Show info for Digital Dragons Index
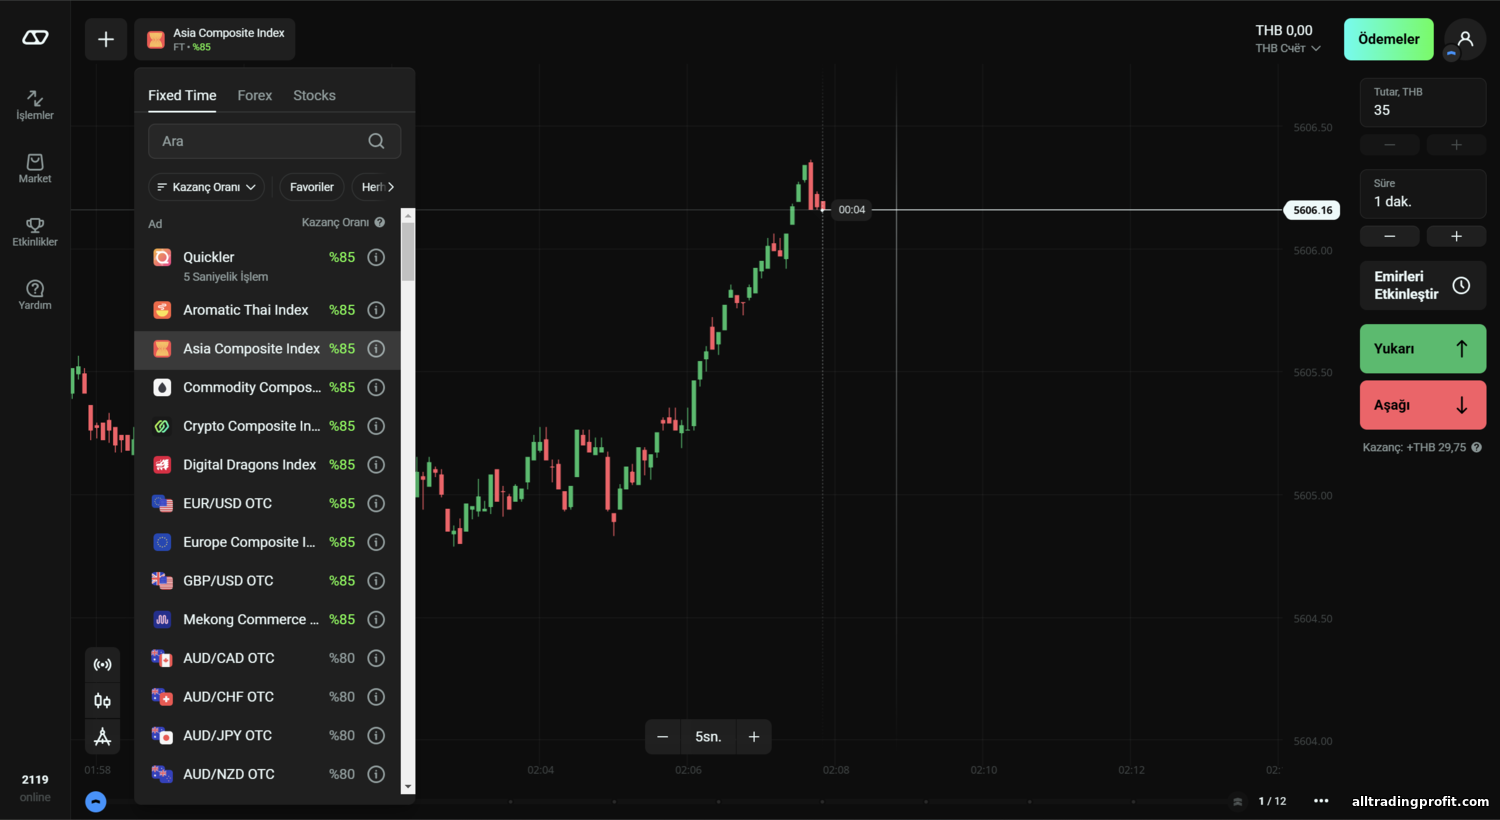 (x=376, y=465)
